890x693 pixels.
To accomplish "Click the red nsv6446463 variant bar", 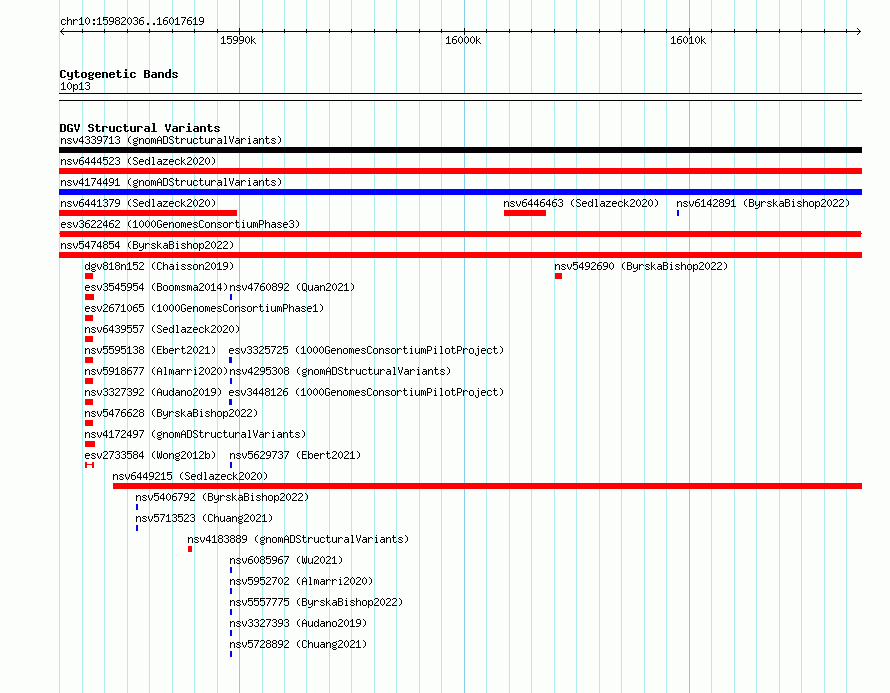I will coord(525,213).
